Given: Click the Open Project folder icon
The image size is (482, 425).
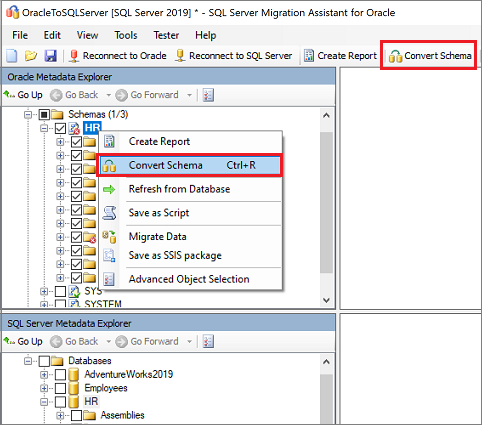Looking at the screenshot, I should 31,56.
